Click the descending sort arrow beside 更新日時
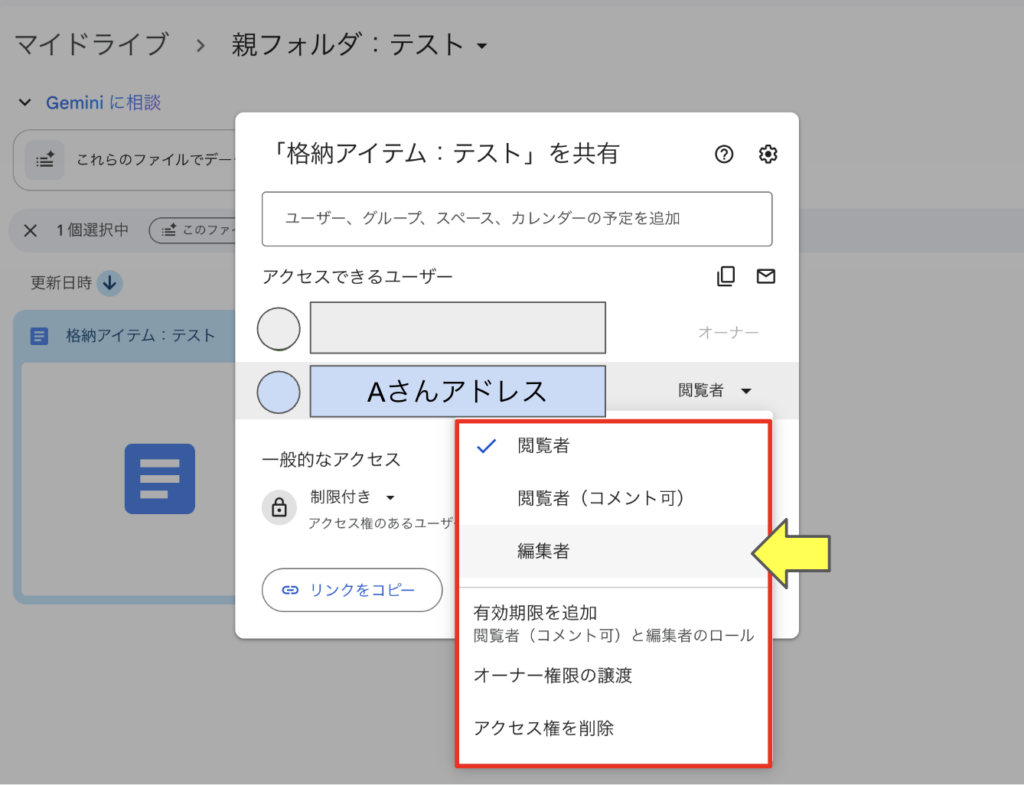This screenshot has height=785, width=1024. [x=110, y=283]
